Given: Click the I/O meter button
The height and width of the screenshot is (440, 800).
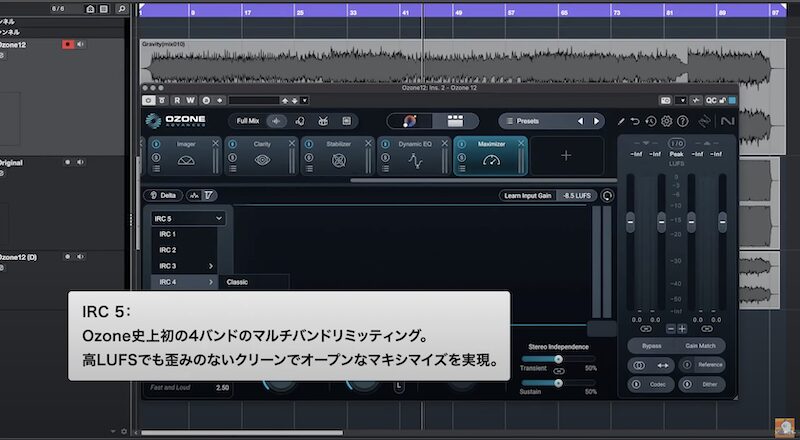Looking at the screenshot, I should pyautogui.click(x=676, y=144).
